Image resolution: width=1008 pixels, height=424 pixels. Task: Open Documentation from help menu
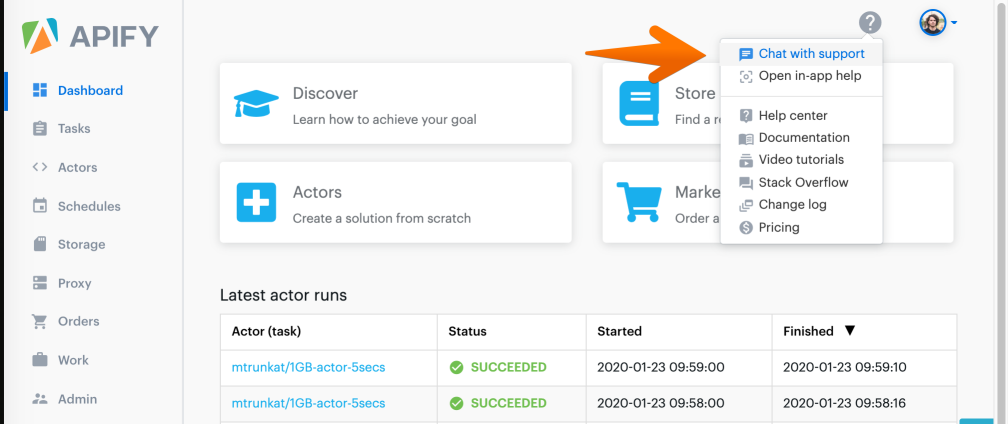tap(804, 137)
